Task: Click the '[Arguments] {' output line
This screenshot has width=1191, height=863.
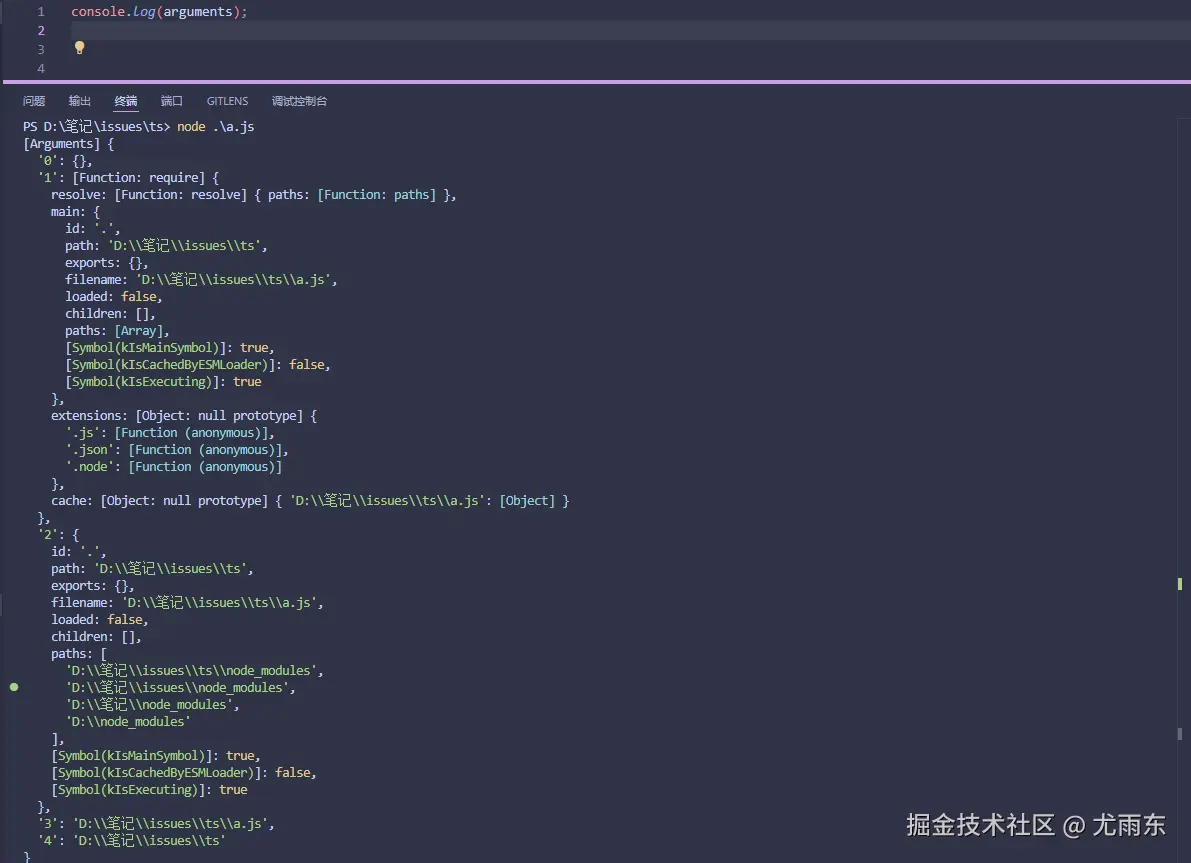Action: 68,144
